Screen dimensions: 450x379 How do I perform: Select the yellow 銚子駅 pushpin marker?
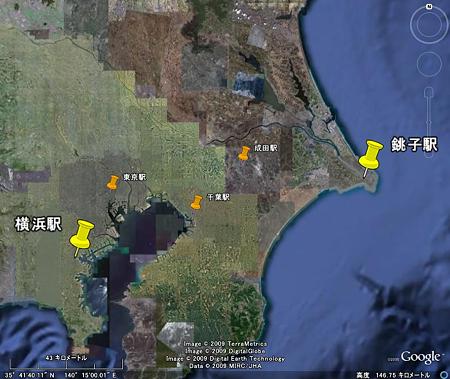(x=370, y=159)
